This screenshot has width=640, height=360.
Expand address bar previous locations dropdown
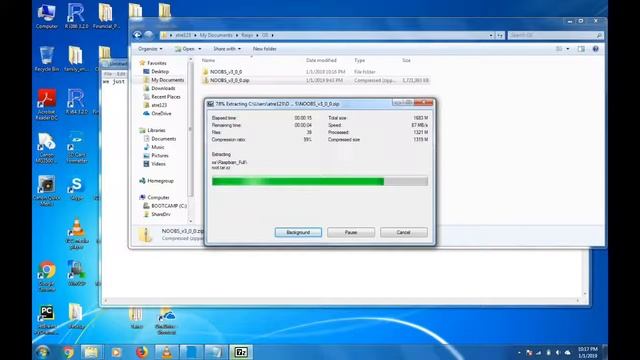point(491,36)
